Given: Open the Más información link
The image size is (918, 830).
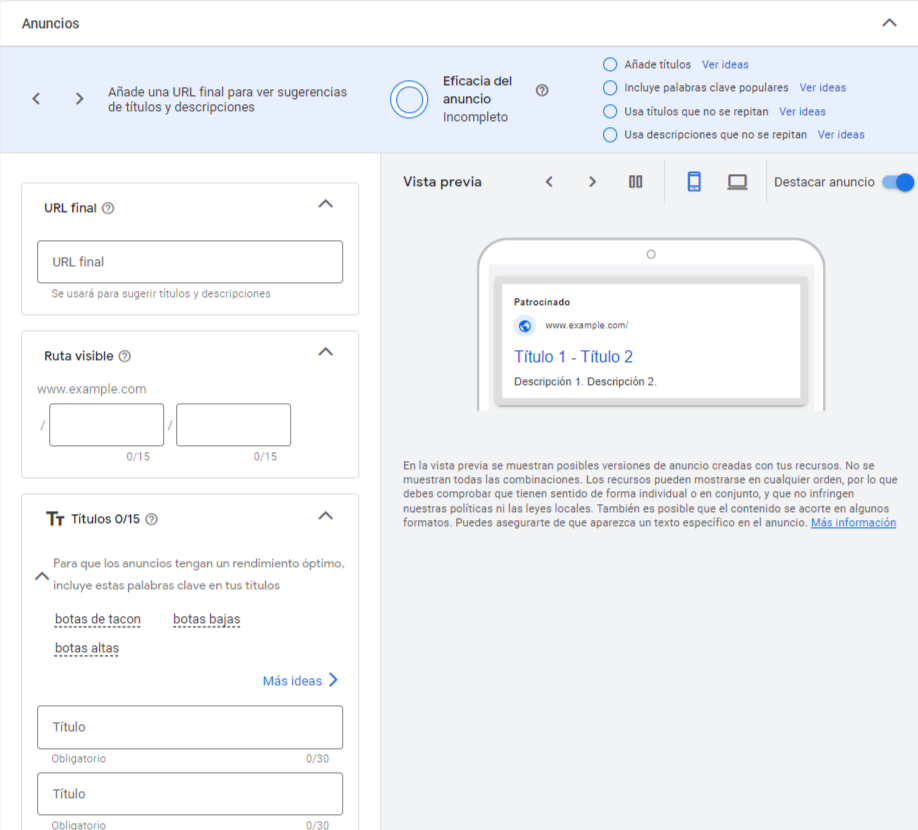Looking at the screenshot, I should point(853,523).
